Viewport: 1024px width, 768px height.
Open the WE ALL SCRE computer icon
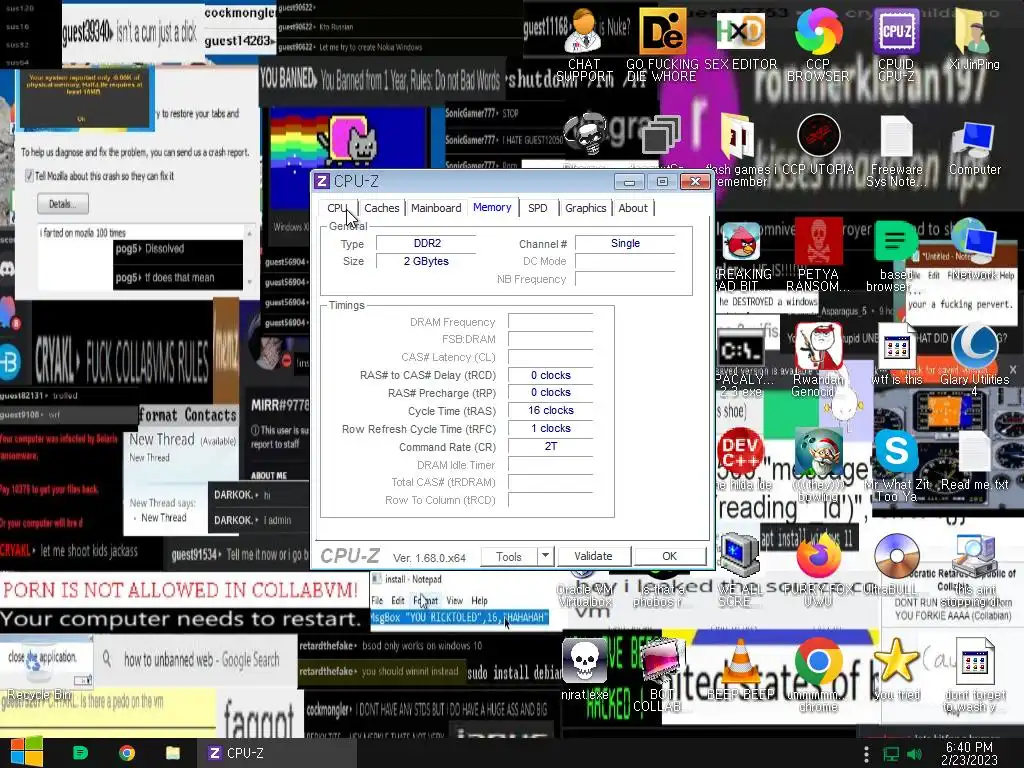(x=739, y=555)
